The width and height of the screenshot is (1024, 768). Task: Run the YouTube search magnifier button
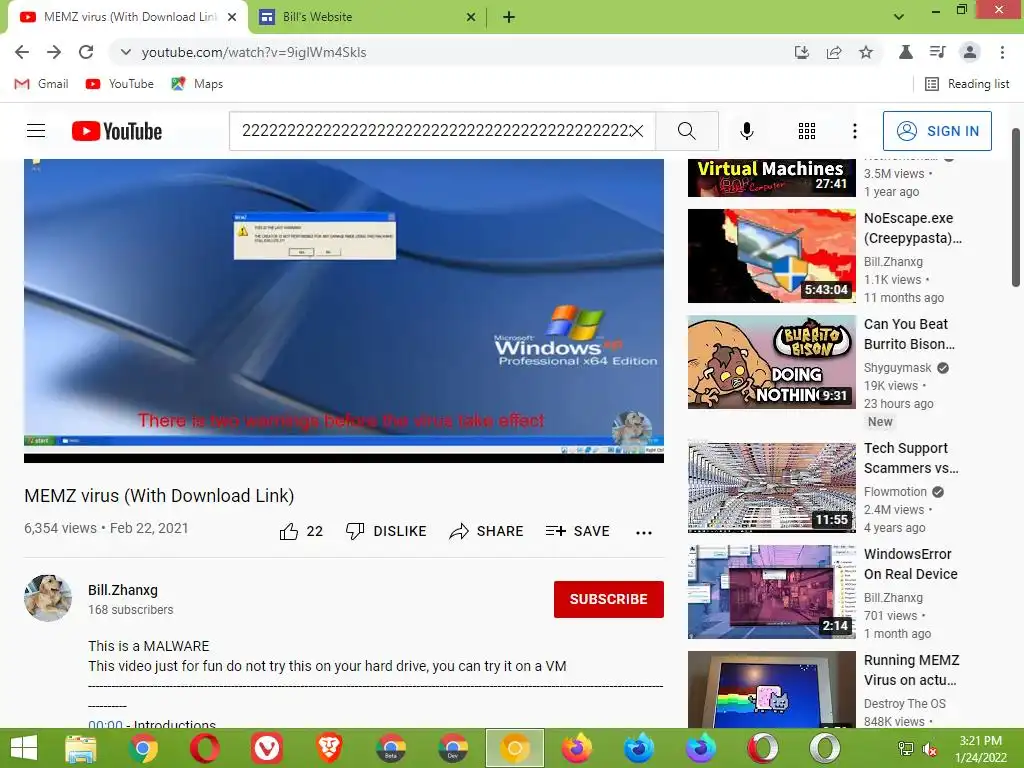click(686, 131)
